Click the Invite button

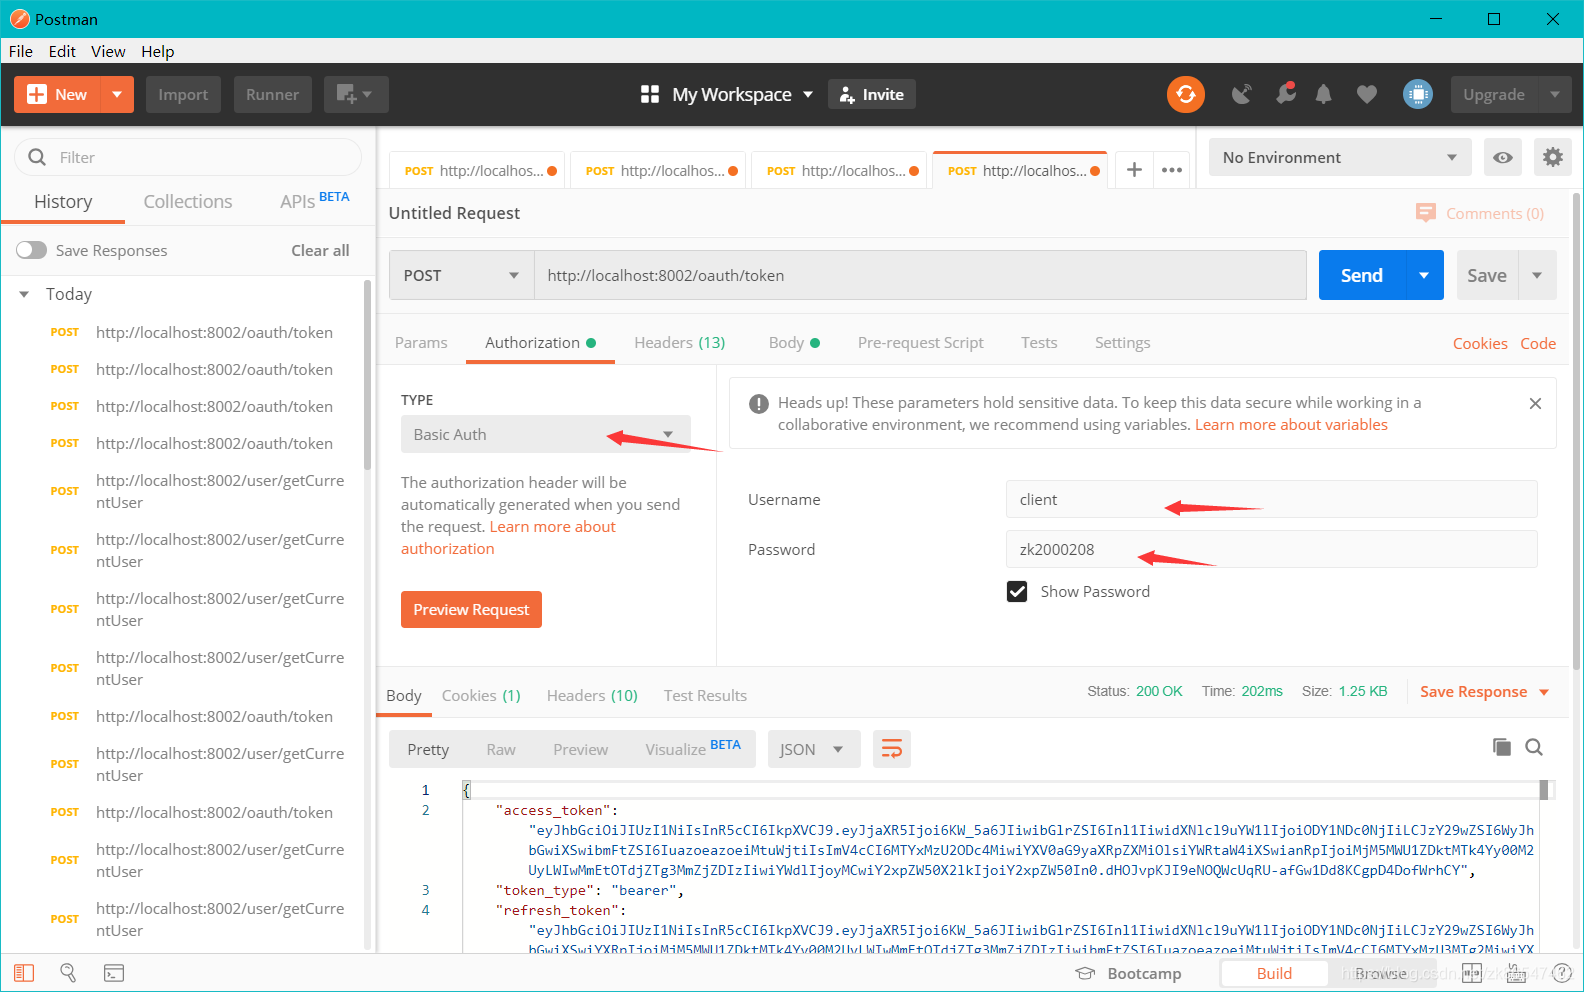(871, 94)
